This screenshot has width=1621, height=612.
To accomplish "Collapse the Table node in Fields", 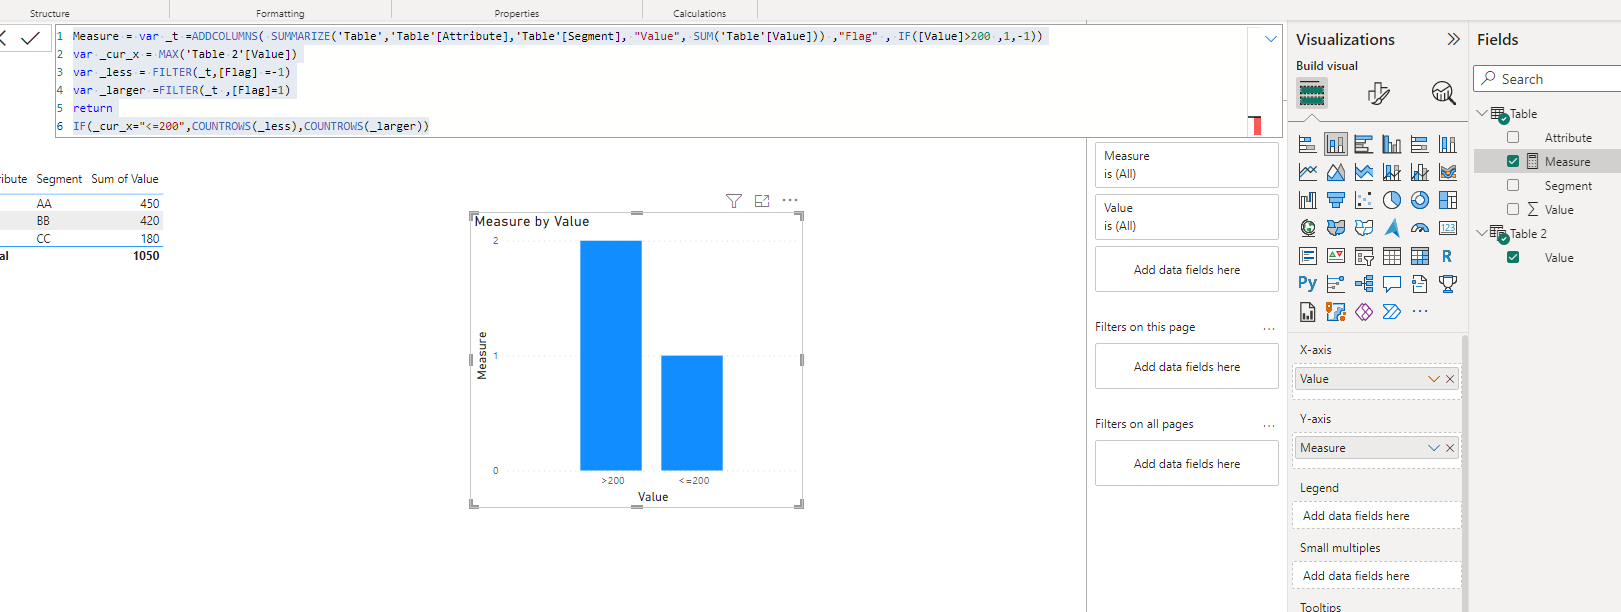I will click(x=1482, y=113).
